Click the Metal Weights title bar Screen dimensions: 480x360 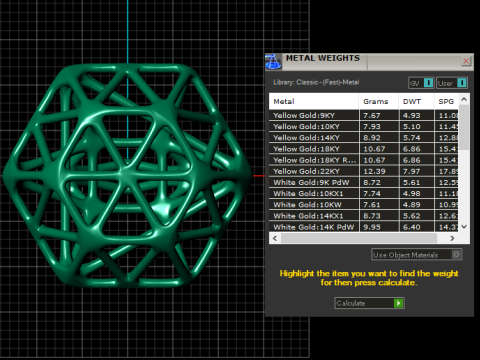tap(369, 62)
